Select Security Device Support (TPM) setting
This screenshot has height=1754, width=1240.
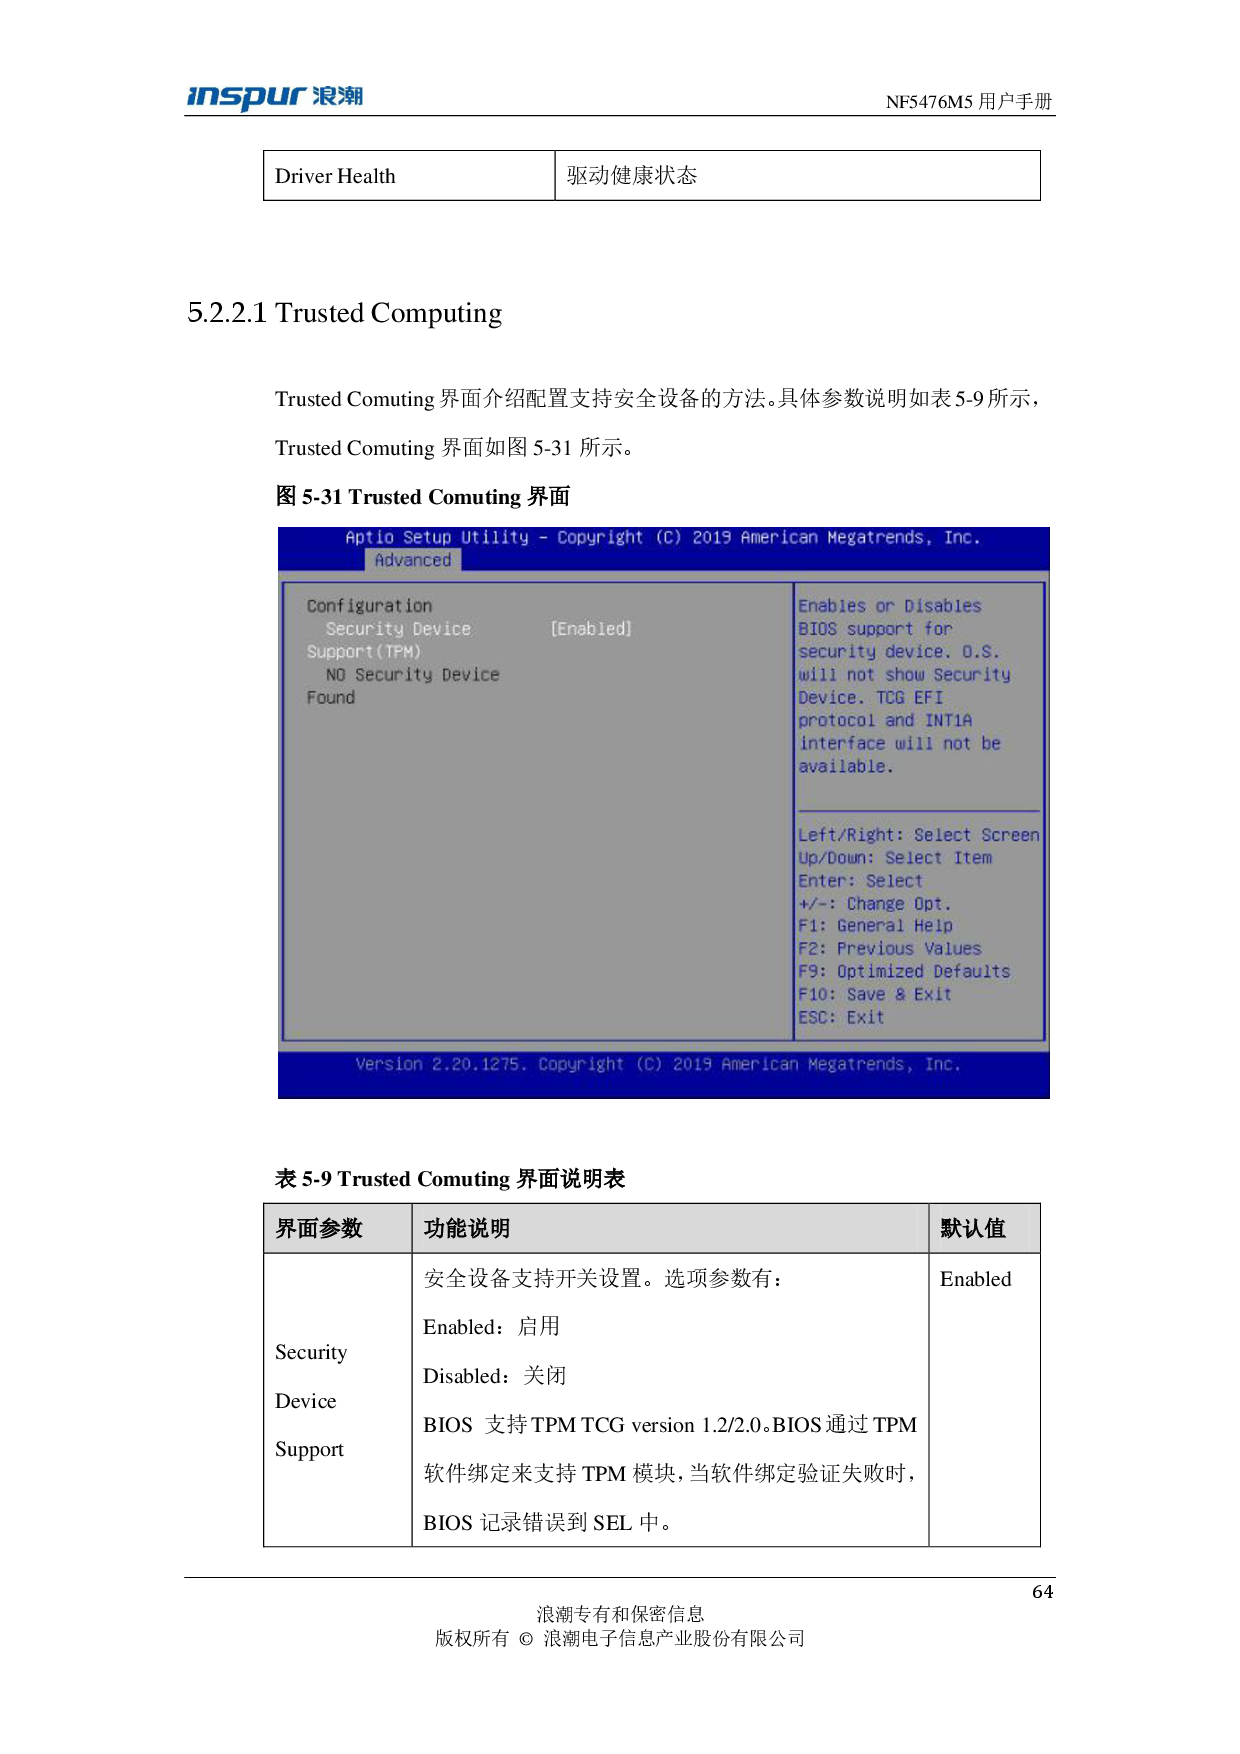tap(397, 630)
